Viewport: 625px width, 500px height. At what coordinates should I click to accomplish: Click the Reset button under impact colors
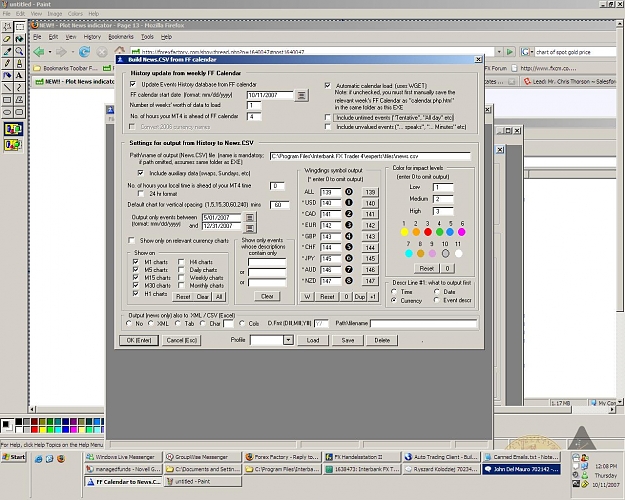point(426,268)
